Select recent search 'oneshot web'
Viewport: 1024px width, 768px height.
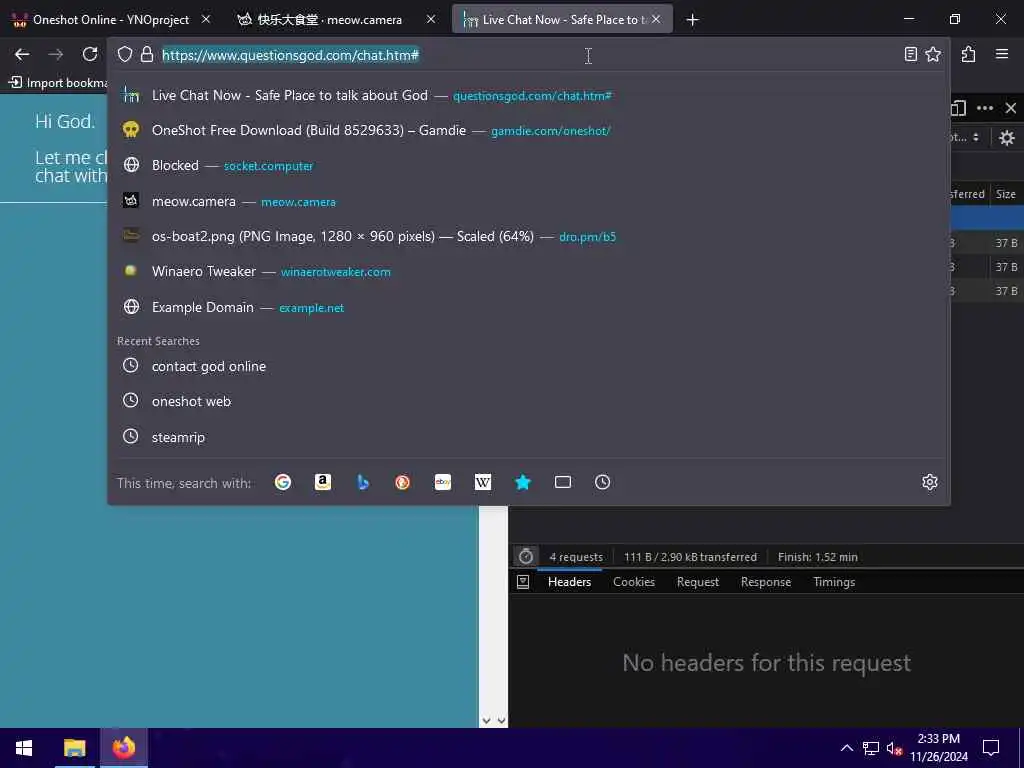coord(528,402)
